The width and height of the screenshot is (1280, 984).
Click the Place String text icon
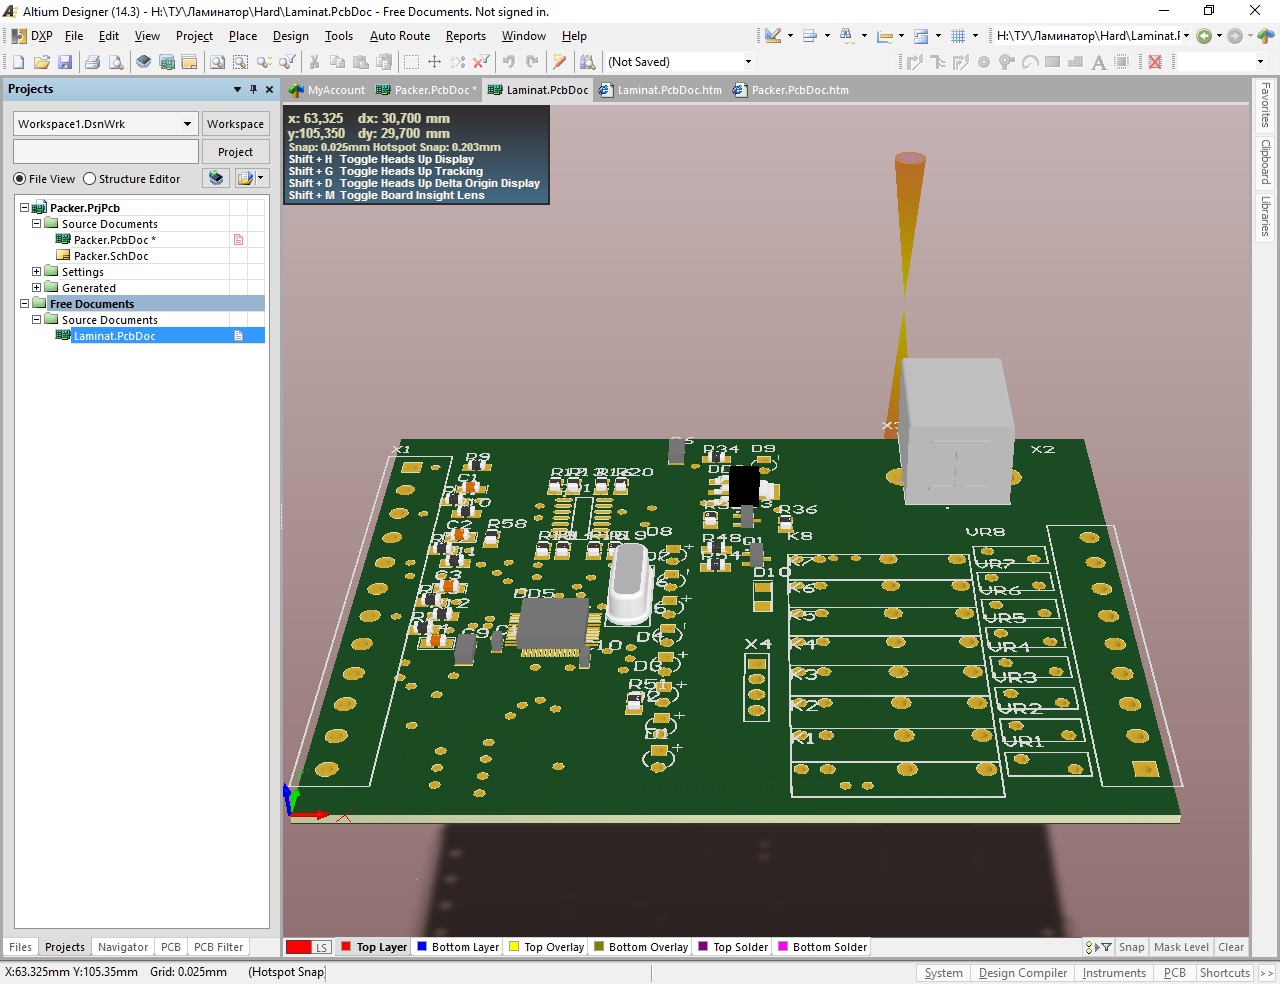(1098, 62)
